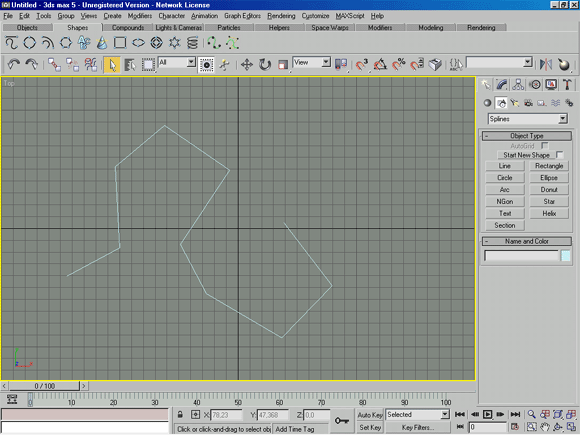Click the Select and Rotate tool
The image size is (580, 435).
[264, 64]
